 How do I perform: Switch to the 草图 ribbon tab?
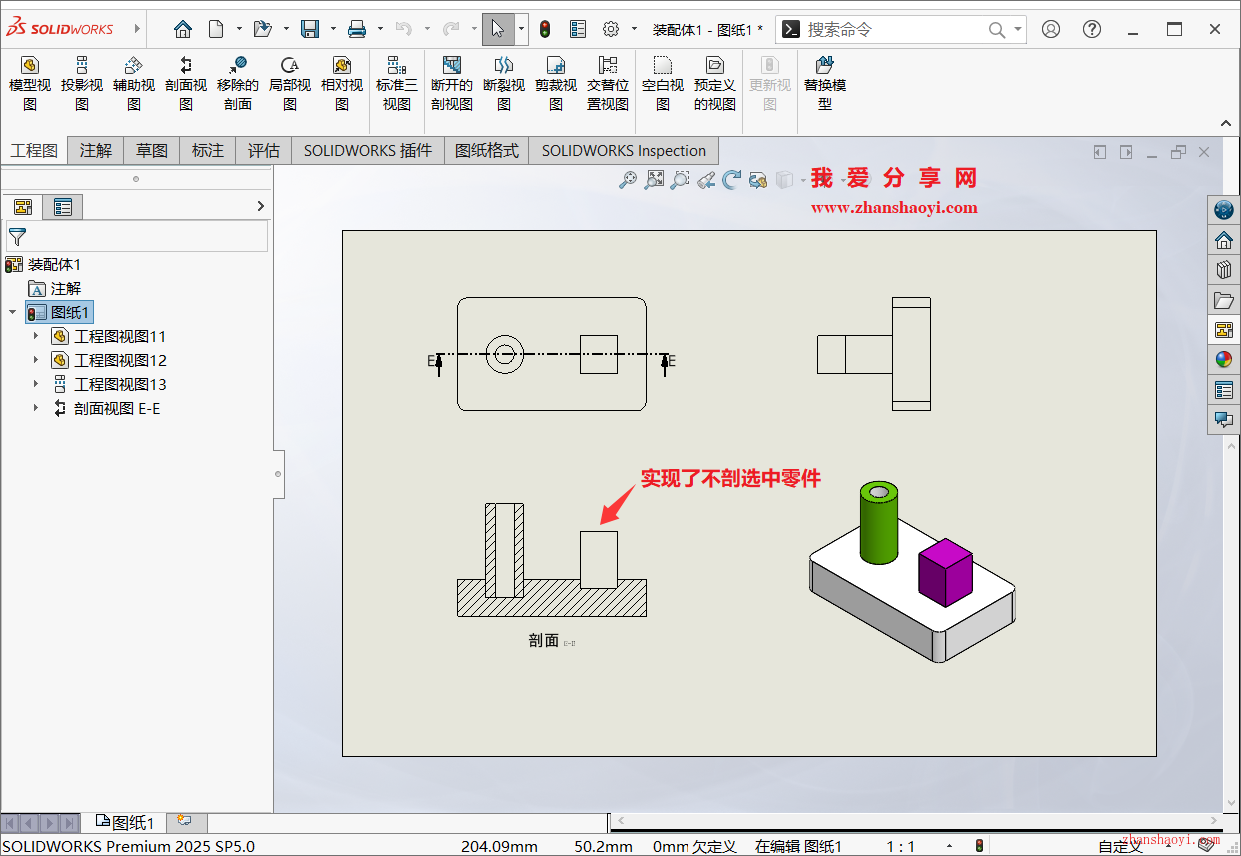(152, 150)
